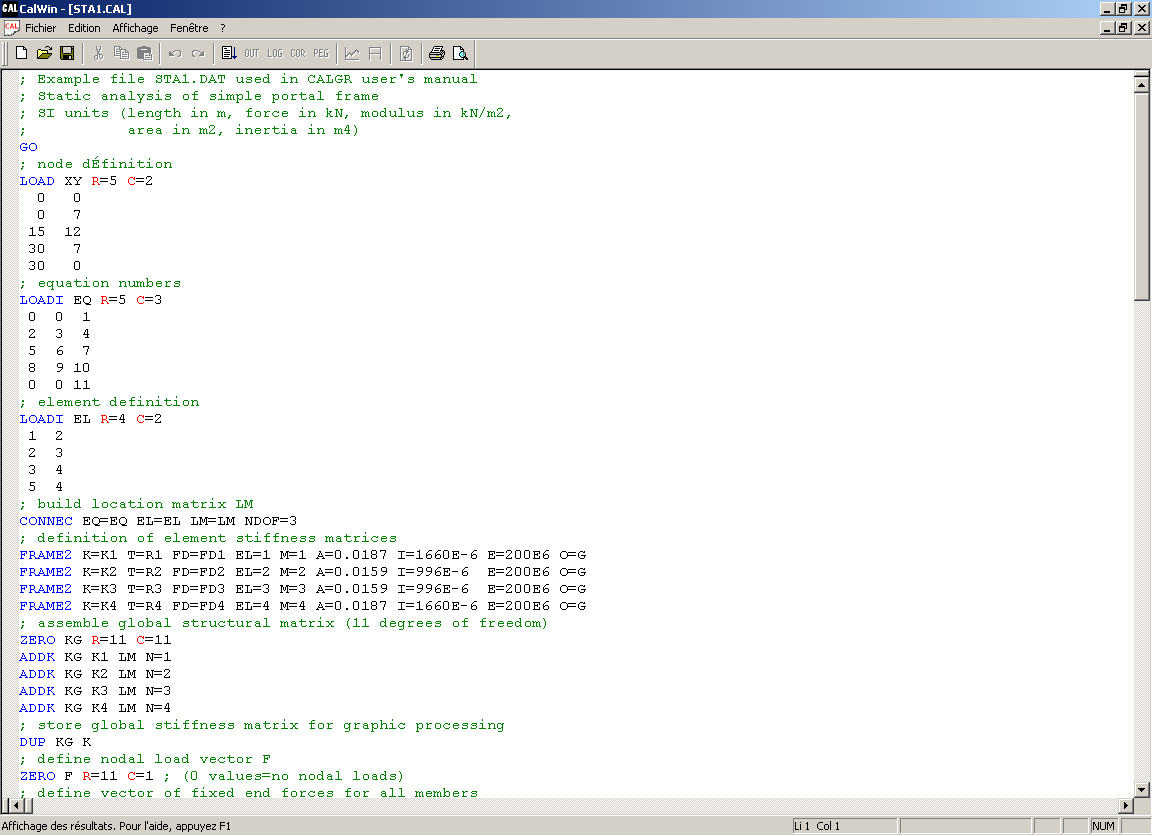Open a file with the folder icon

click(44, 53)
